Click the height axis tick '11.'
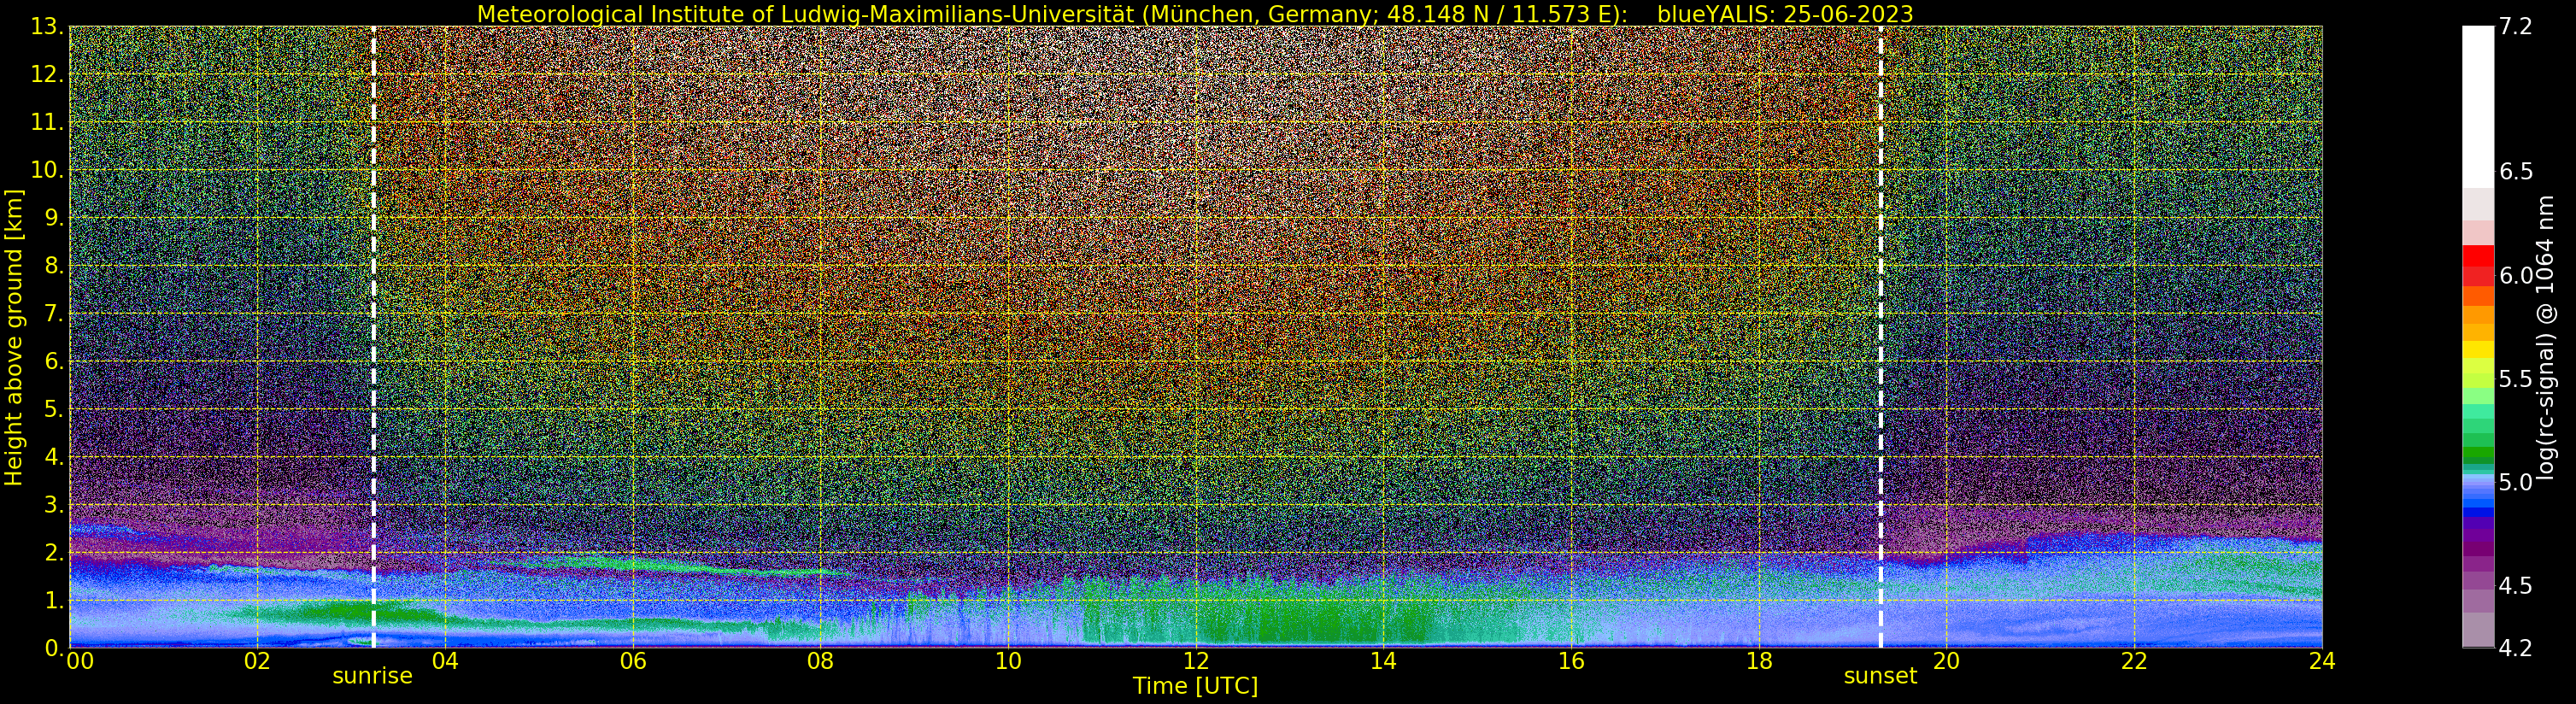 [47, 122]
